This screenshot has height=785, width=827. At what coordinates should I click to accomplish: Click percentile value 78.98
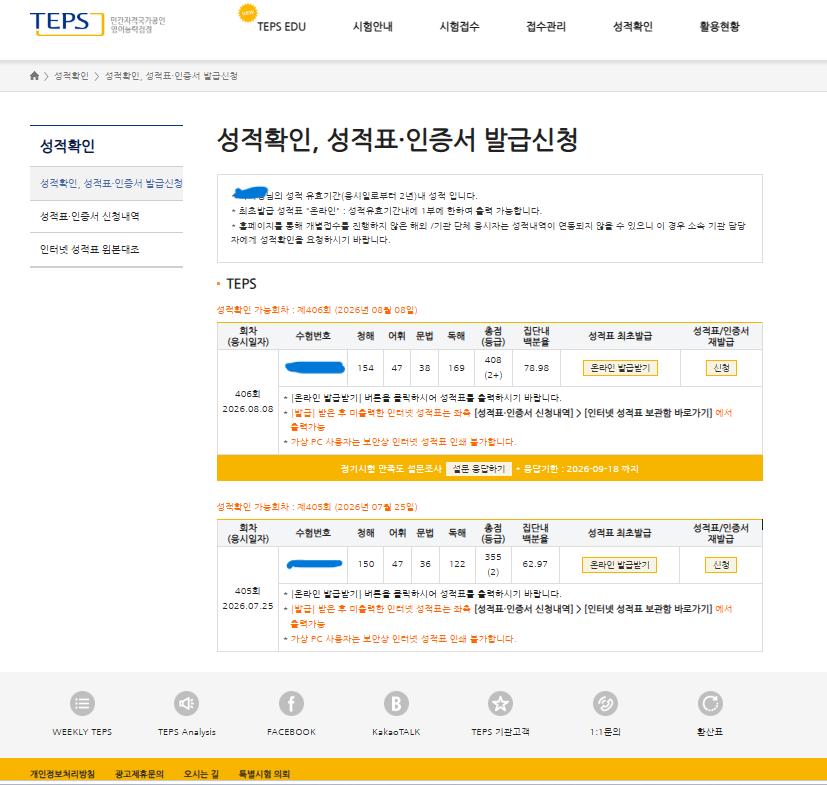(x=536, y=368)
